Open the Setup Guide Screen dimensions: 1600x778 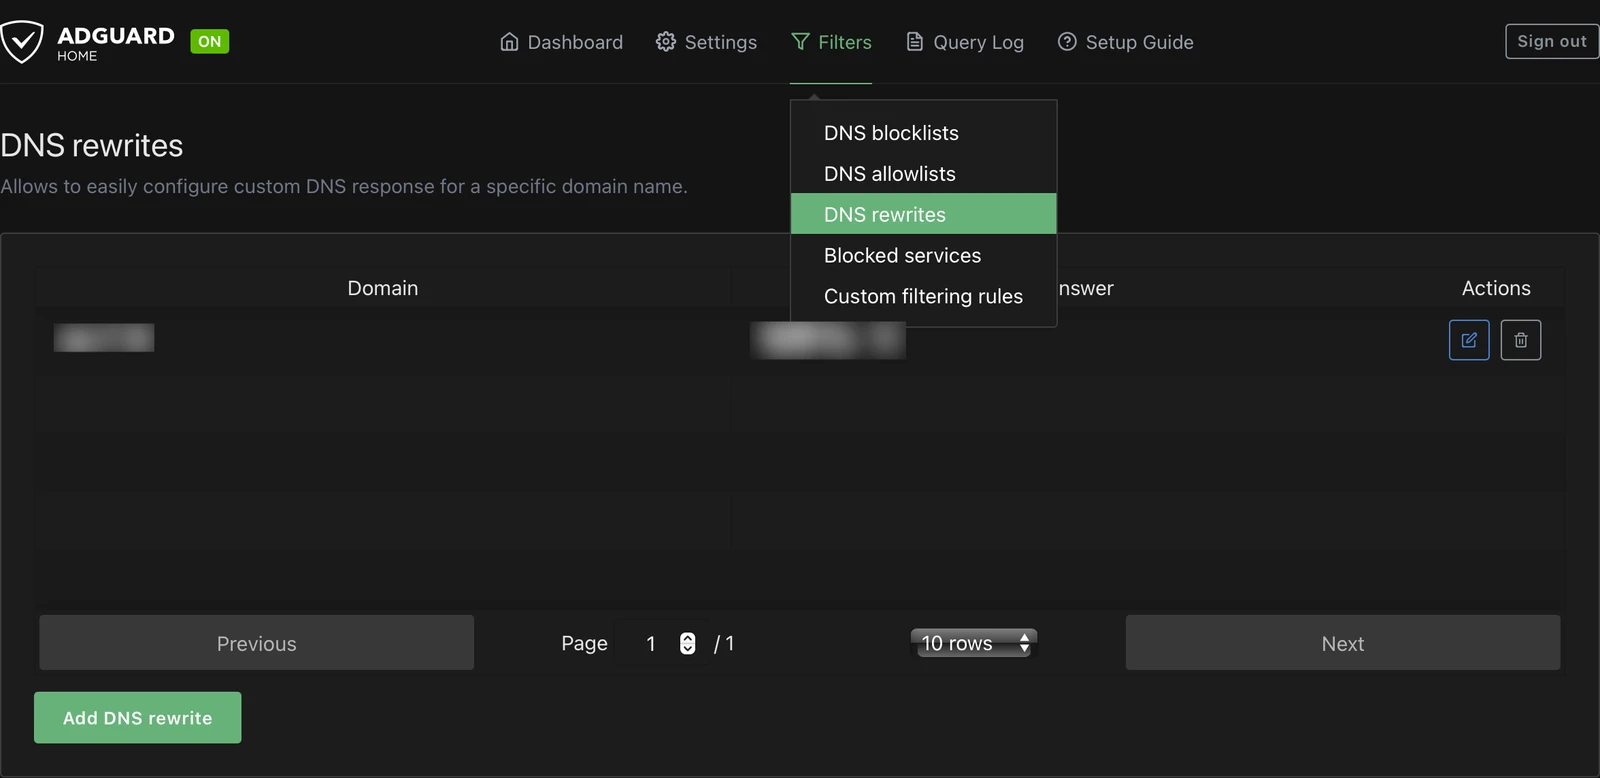(x=1126, y=42)
